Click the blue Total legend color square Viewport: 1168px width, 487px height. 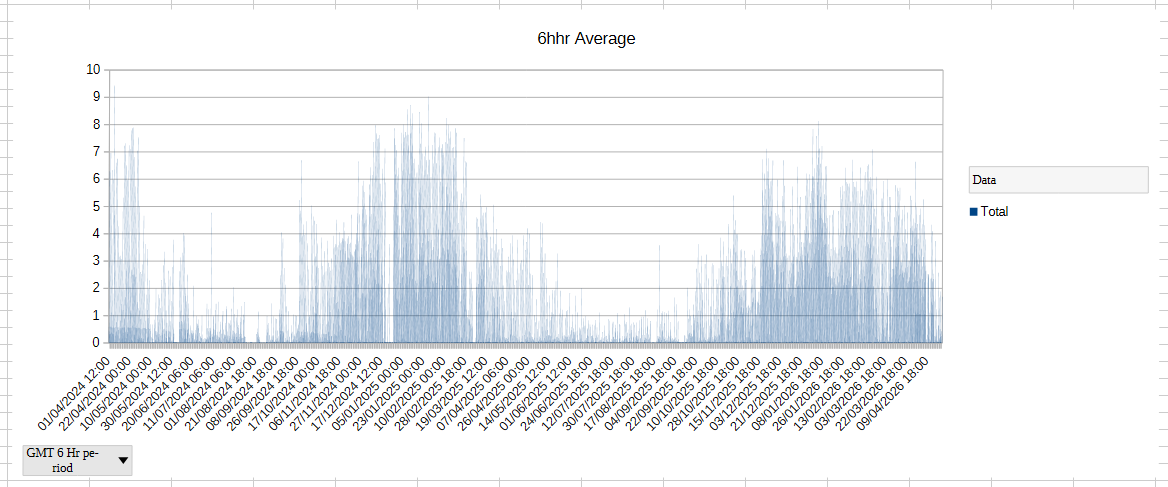pos(973,211)
